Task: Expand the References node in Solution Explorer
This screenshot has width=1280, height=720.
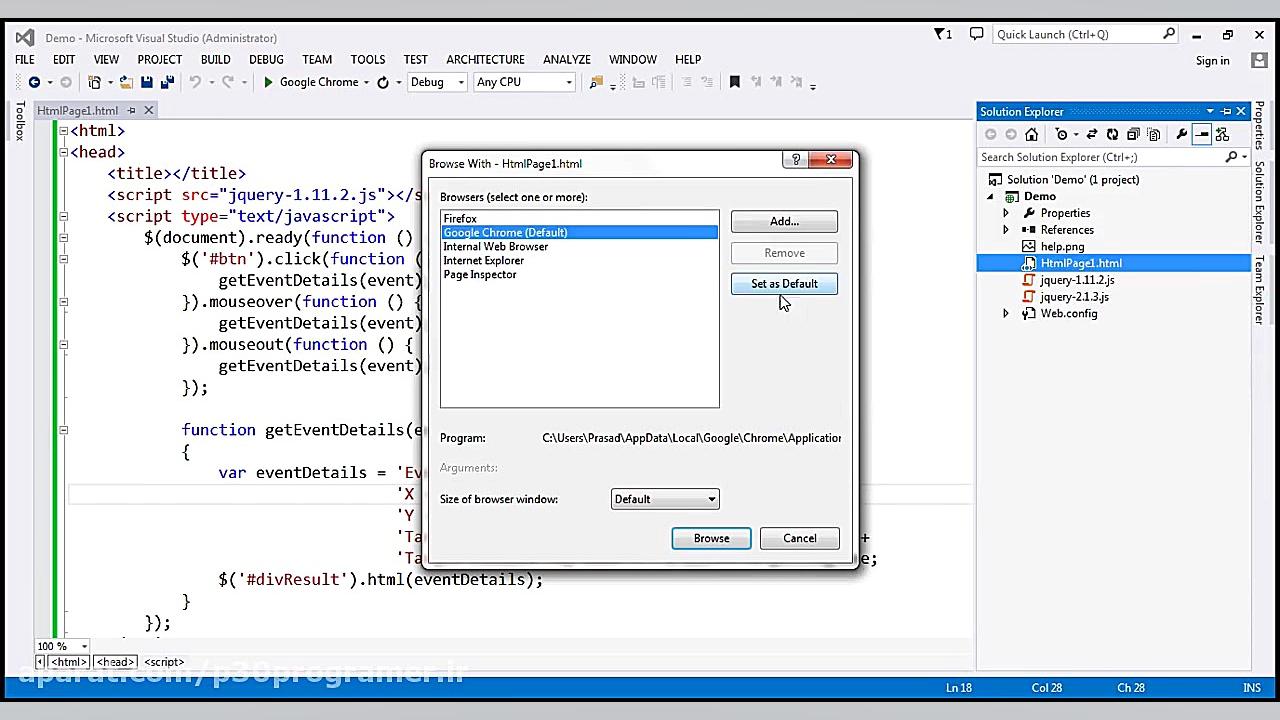Action: click(1005, 230)
